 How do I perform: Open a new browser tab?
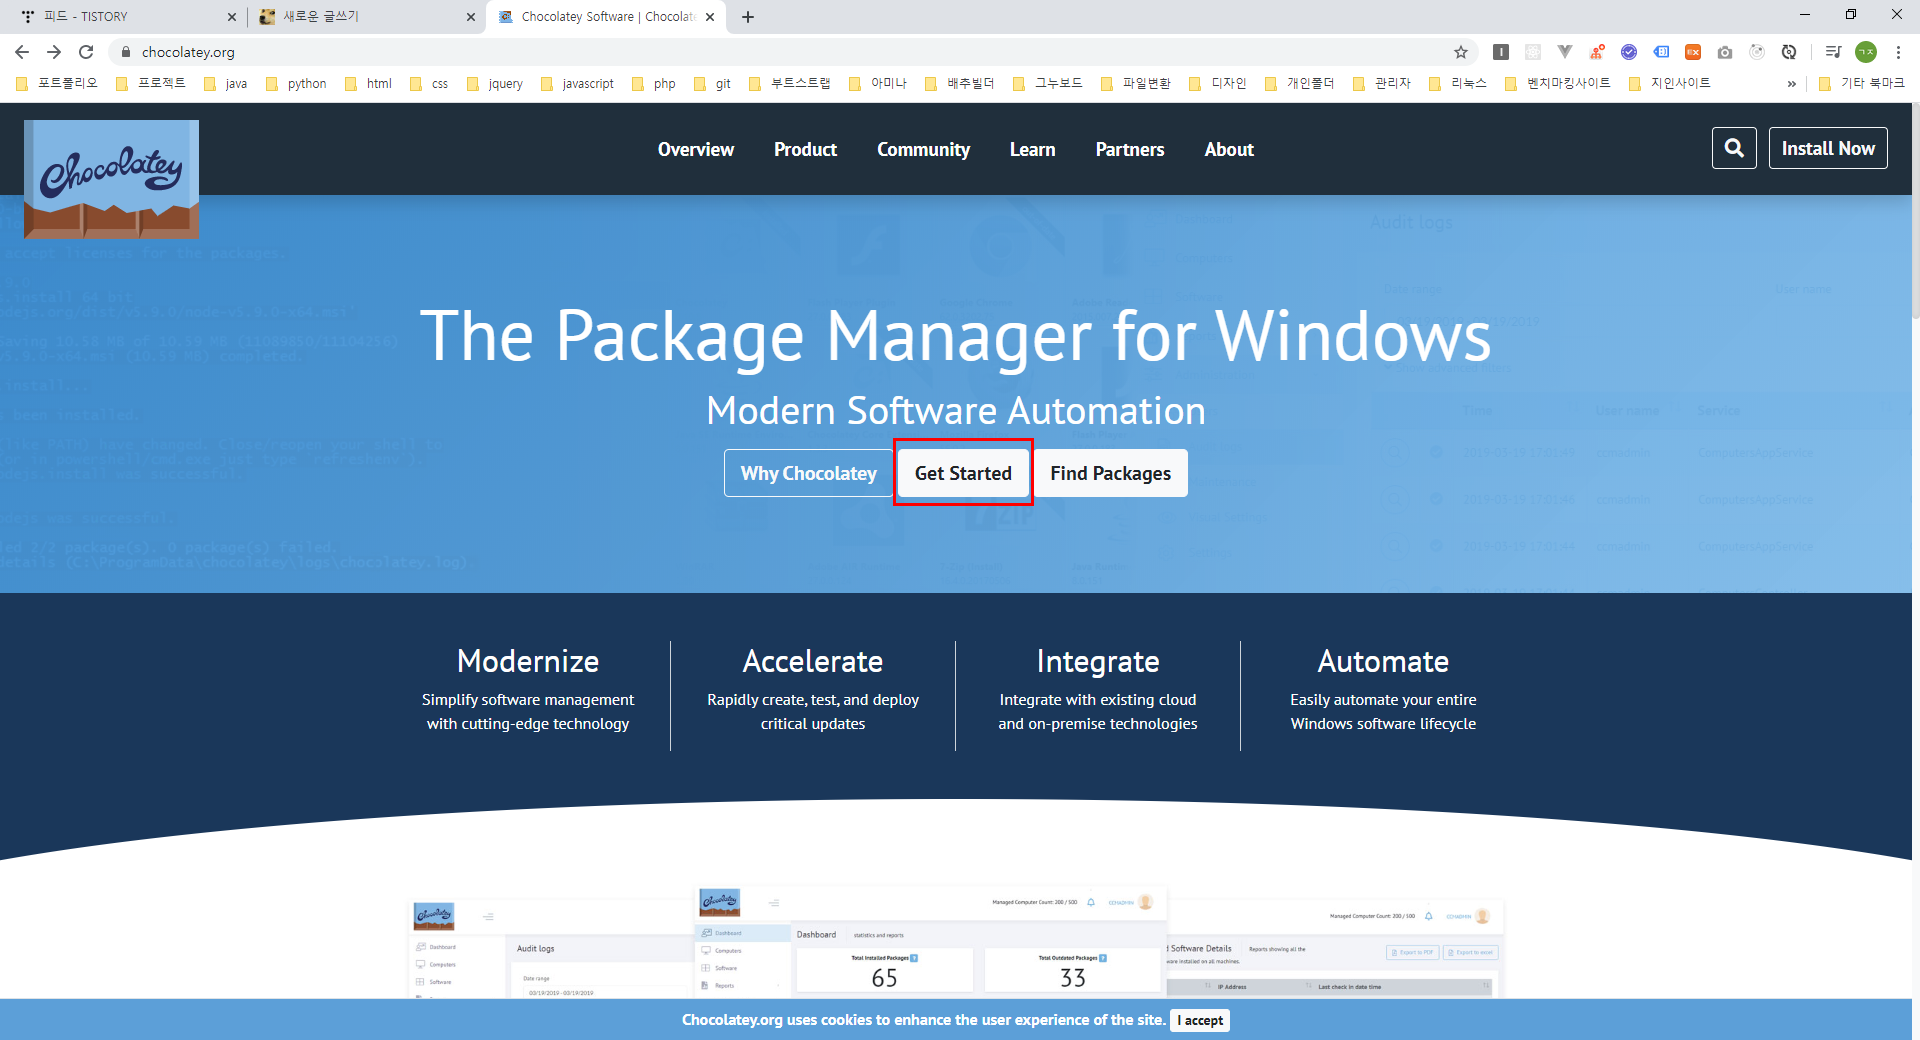coord(748,17)
